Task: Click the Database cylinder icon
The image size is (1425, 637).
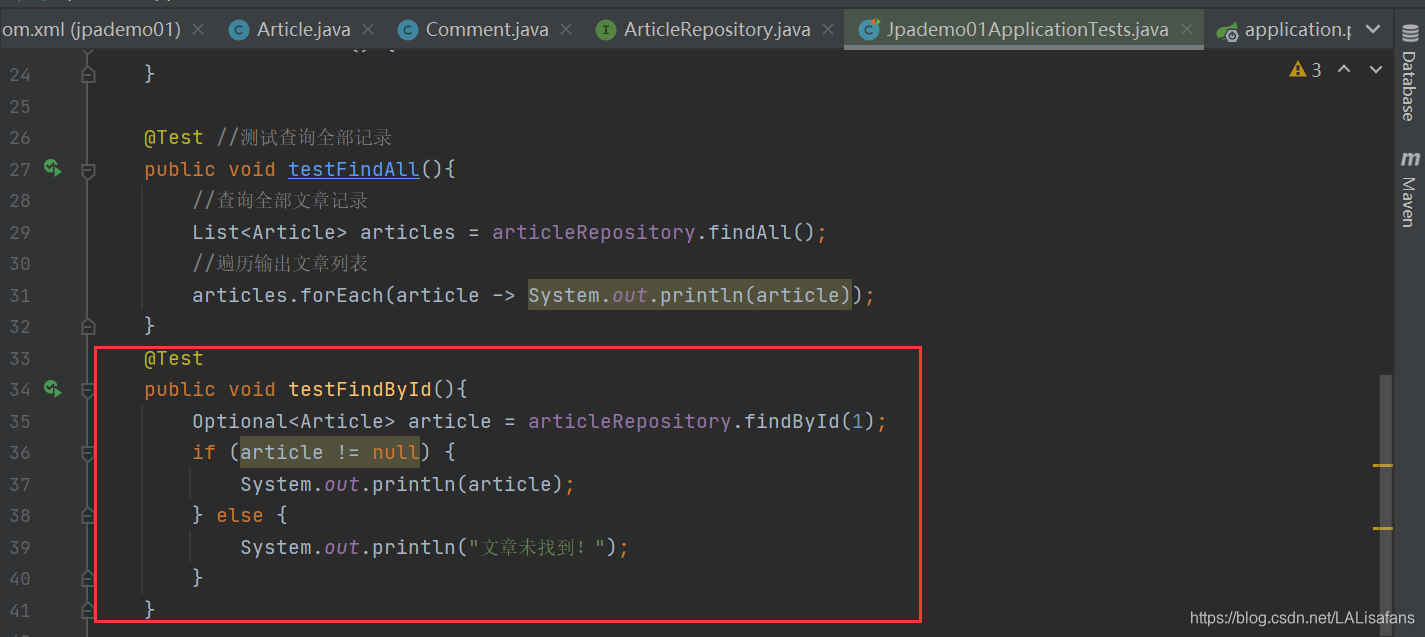Action: (x=1408, y=32)
